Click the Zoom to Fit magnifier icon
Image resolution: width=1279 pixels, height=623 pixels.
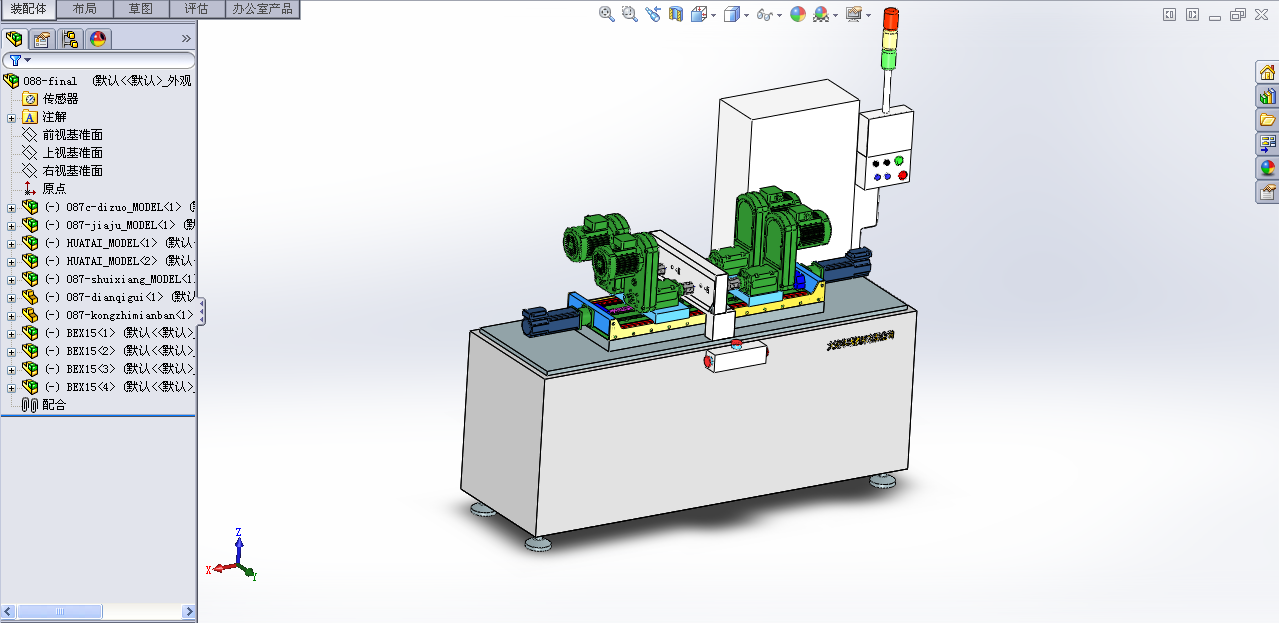tap(606, 14)
